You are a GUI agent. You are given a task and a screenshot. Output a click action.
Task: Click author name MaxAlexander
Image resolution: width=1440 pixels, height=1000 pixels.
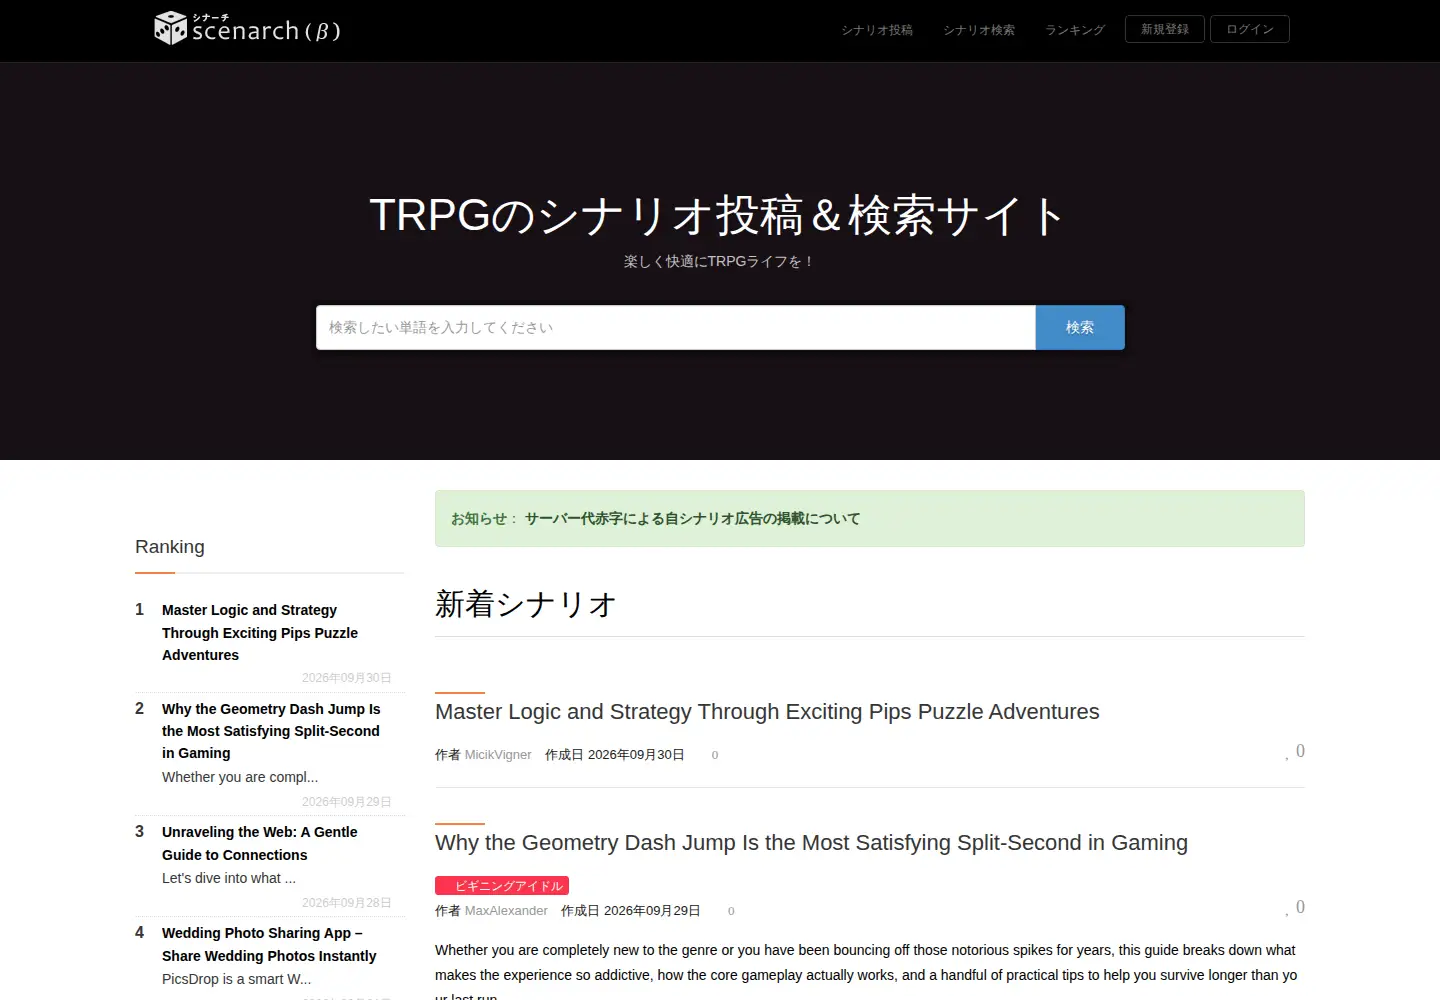[x=506, y=911]
